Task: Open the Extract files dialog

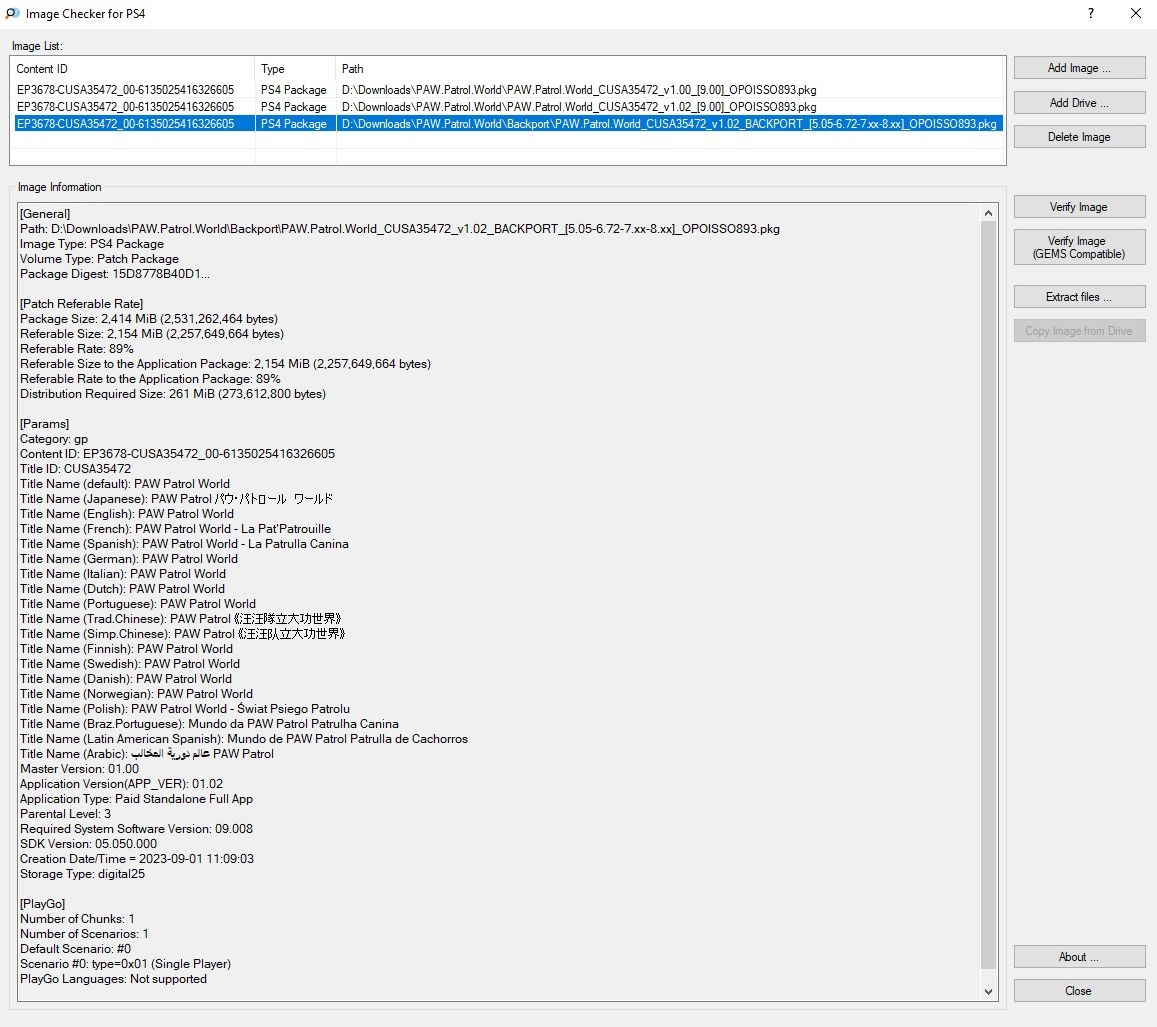Action: click(x=1079, y=297)
